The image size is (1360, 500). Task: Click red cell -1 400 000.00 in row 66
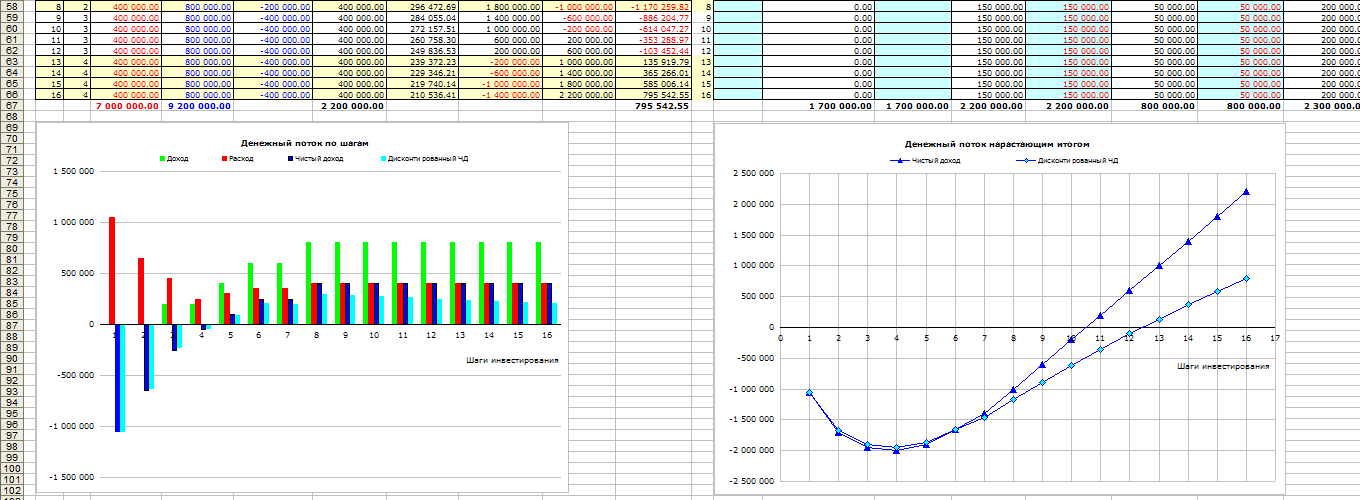coord(500,95)
